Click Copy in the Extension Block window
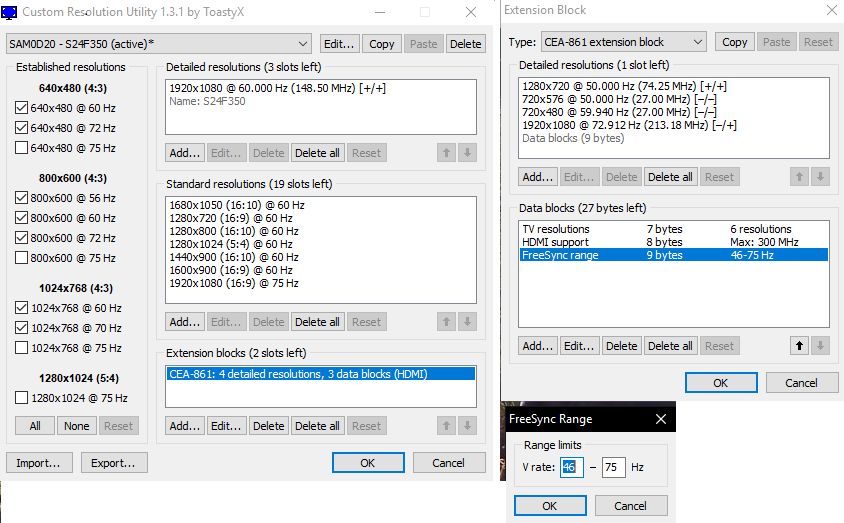The height and width of the screenshot is (523, 844). 735,42
